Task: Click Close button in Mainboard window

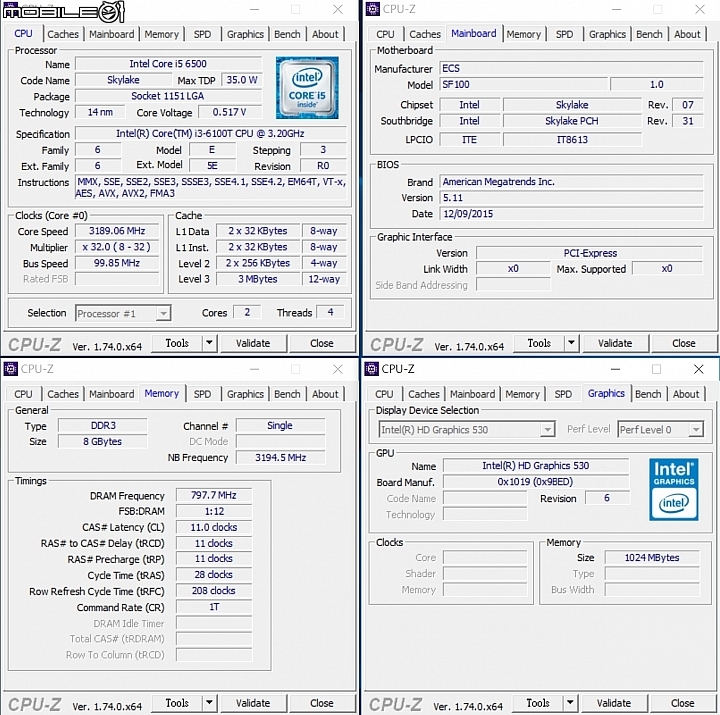Action: [684, 343]
